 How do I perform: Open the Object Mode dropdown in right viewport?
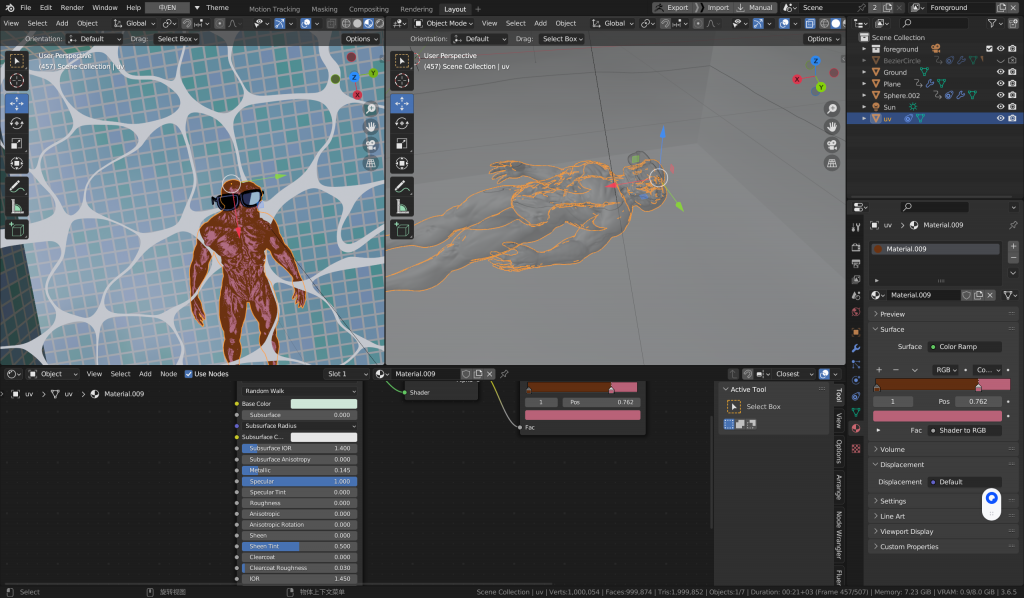tap(445, 23)
